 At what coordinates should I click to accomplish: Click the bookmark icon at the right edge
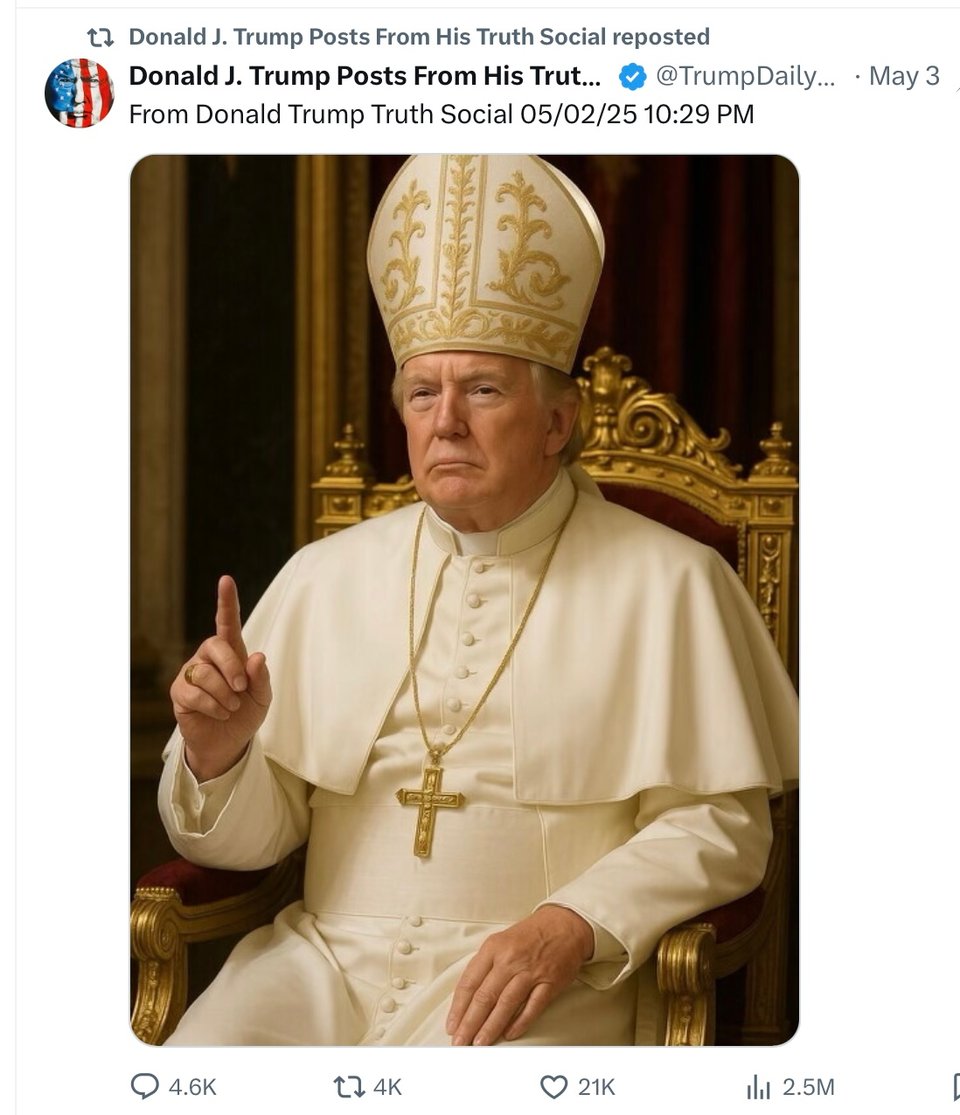(x=953, y=1086)
